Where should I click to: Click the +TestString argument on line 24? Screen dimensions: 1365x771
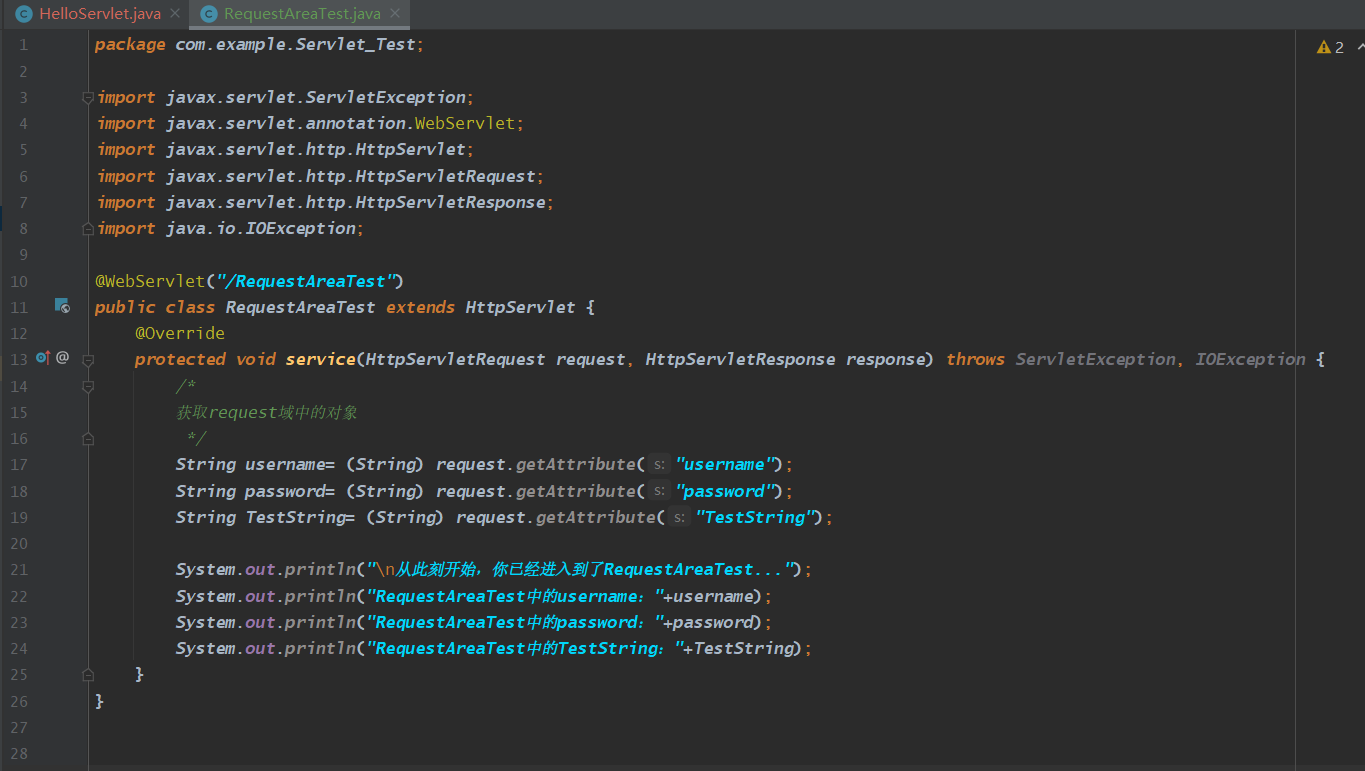[738, 648]
